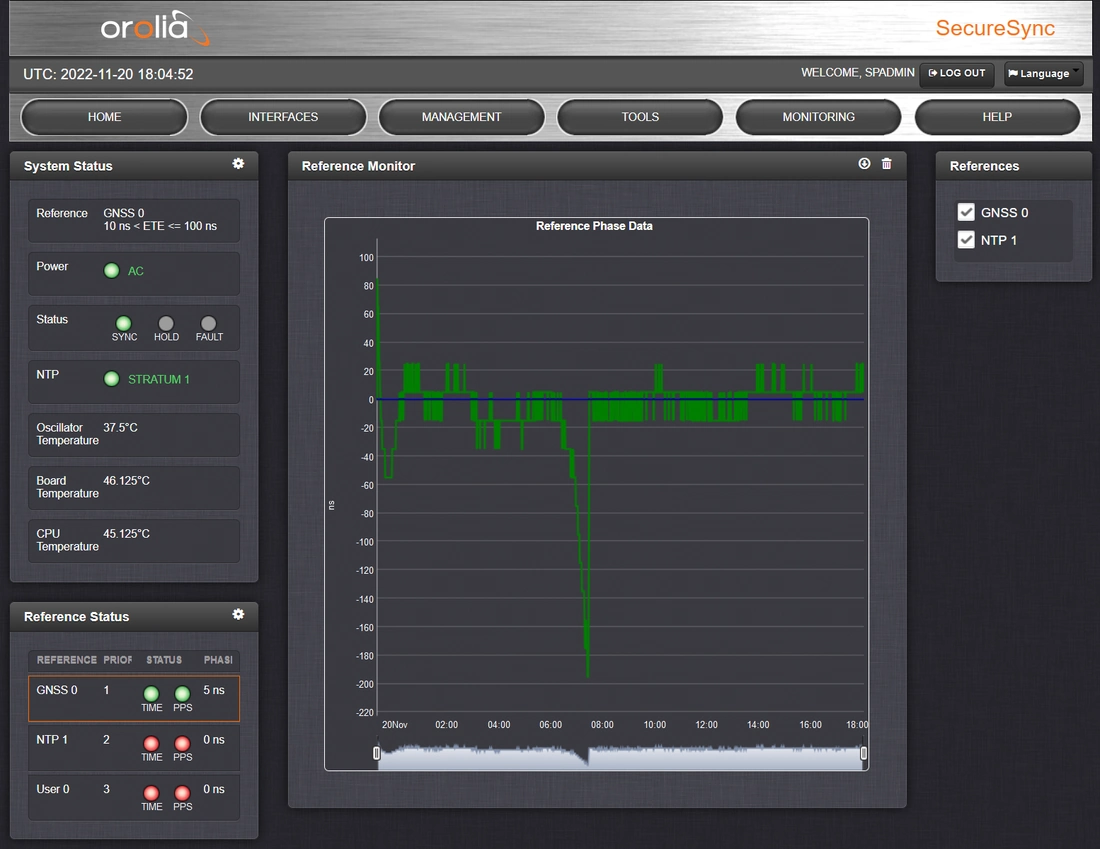
Task: Click the chart range overview strip
Action: (620, 756)
